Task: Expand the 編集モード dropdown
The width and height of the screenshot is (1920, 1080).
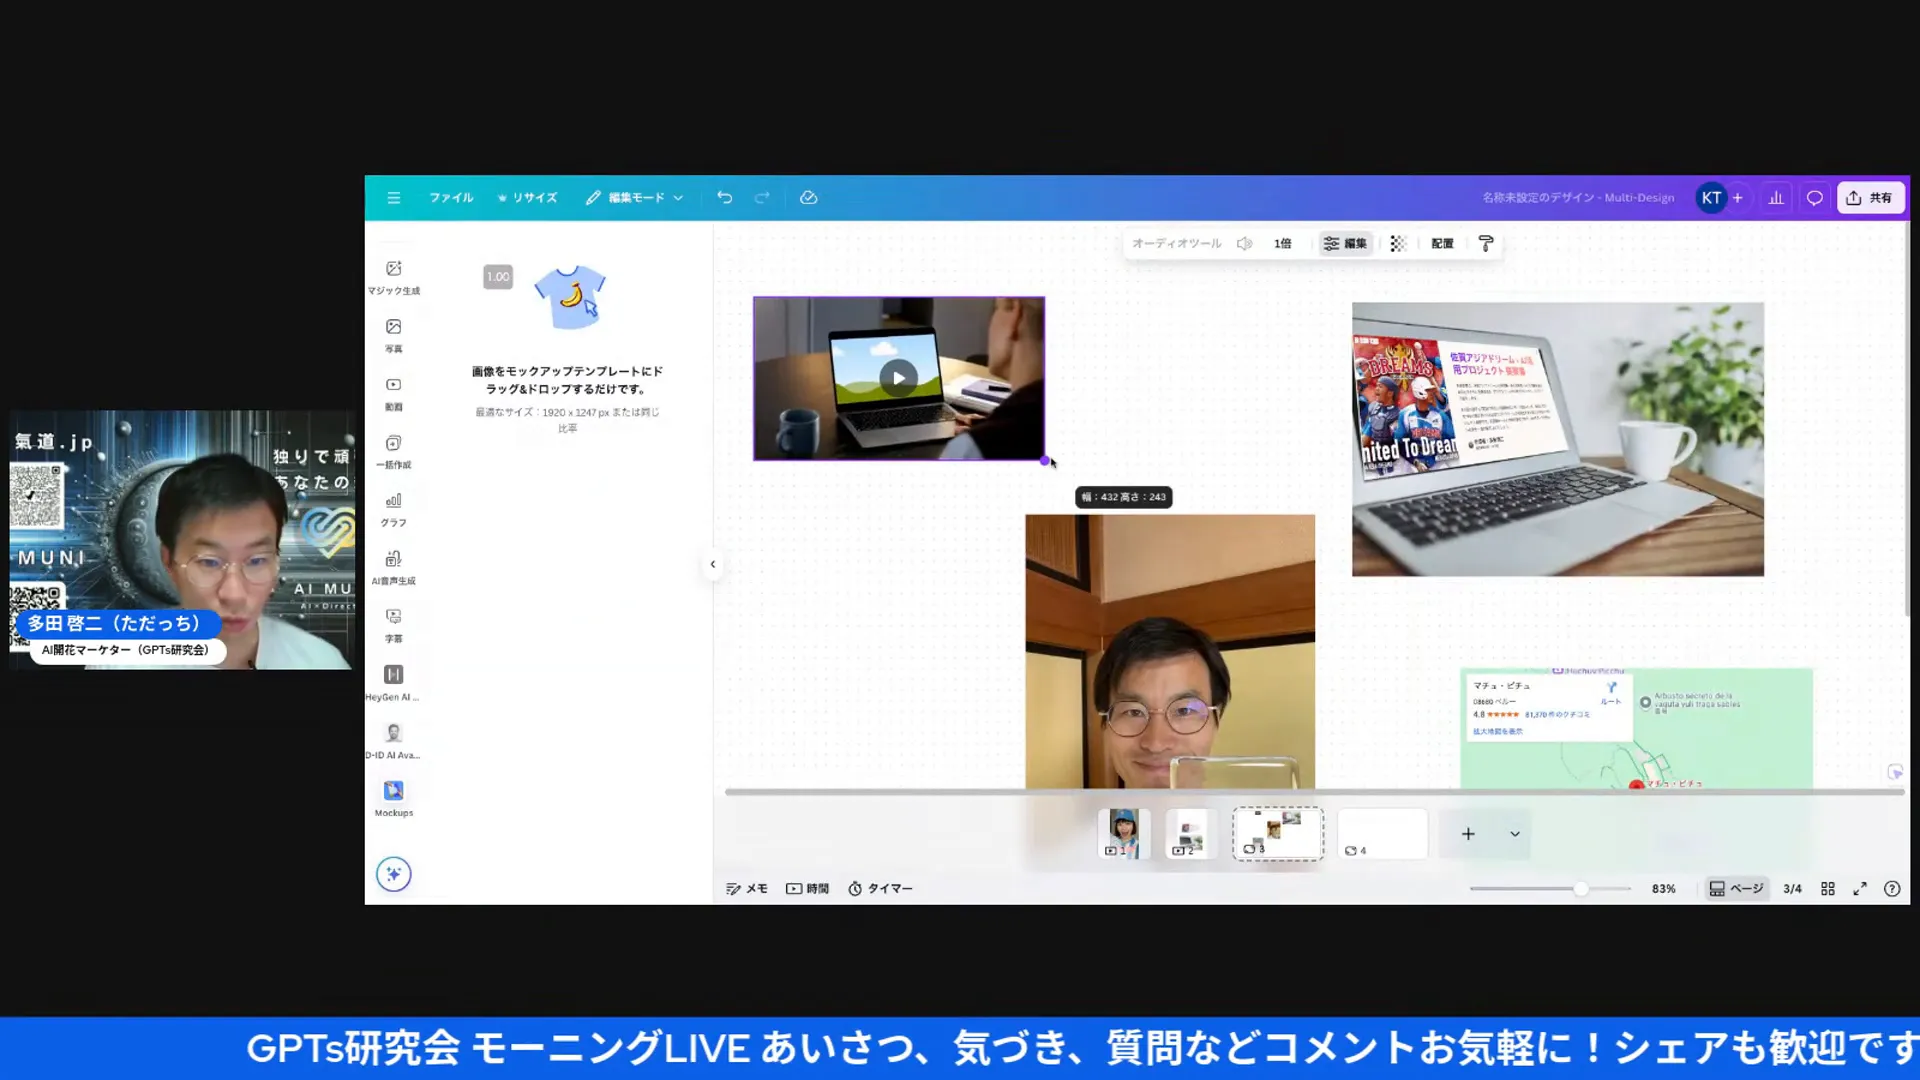Action: pyautogui.click(x=635, y=198)
